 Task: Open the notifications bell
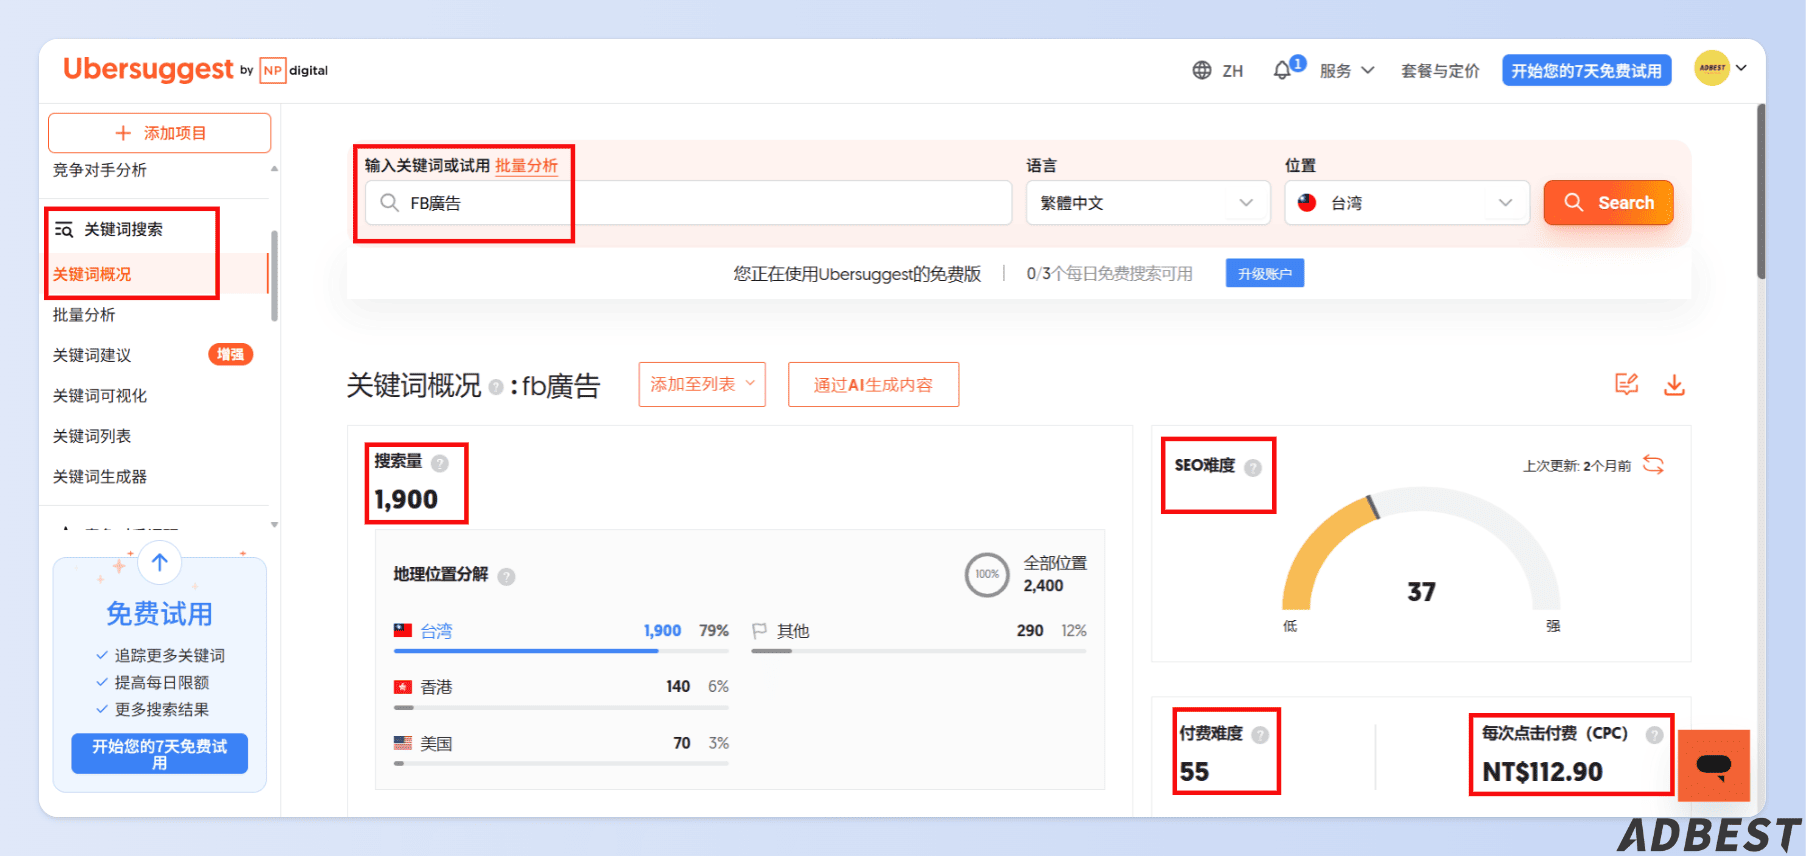pos(1282,70)
